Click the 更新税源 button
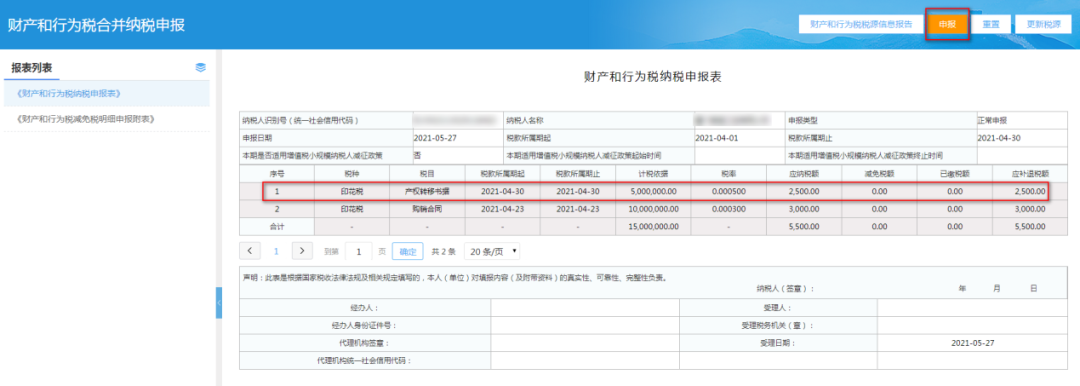This screenshot has width=1080, height=386. pyautogui.click(x=1043, y=24)
